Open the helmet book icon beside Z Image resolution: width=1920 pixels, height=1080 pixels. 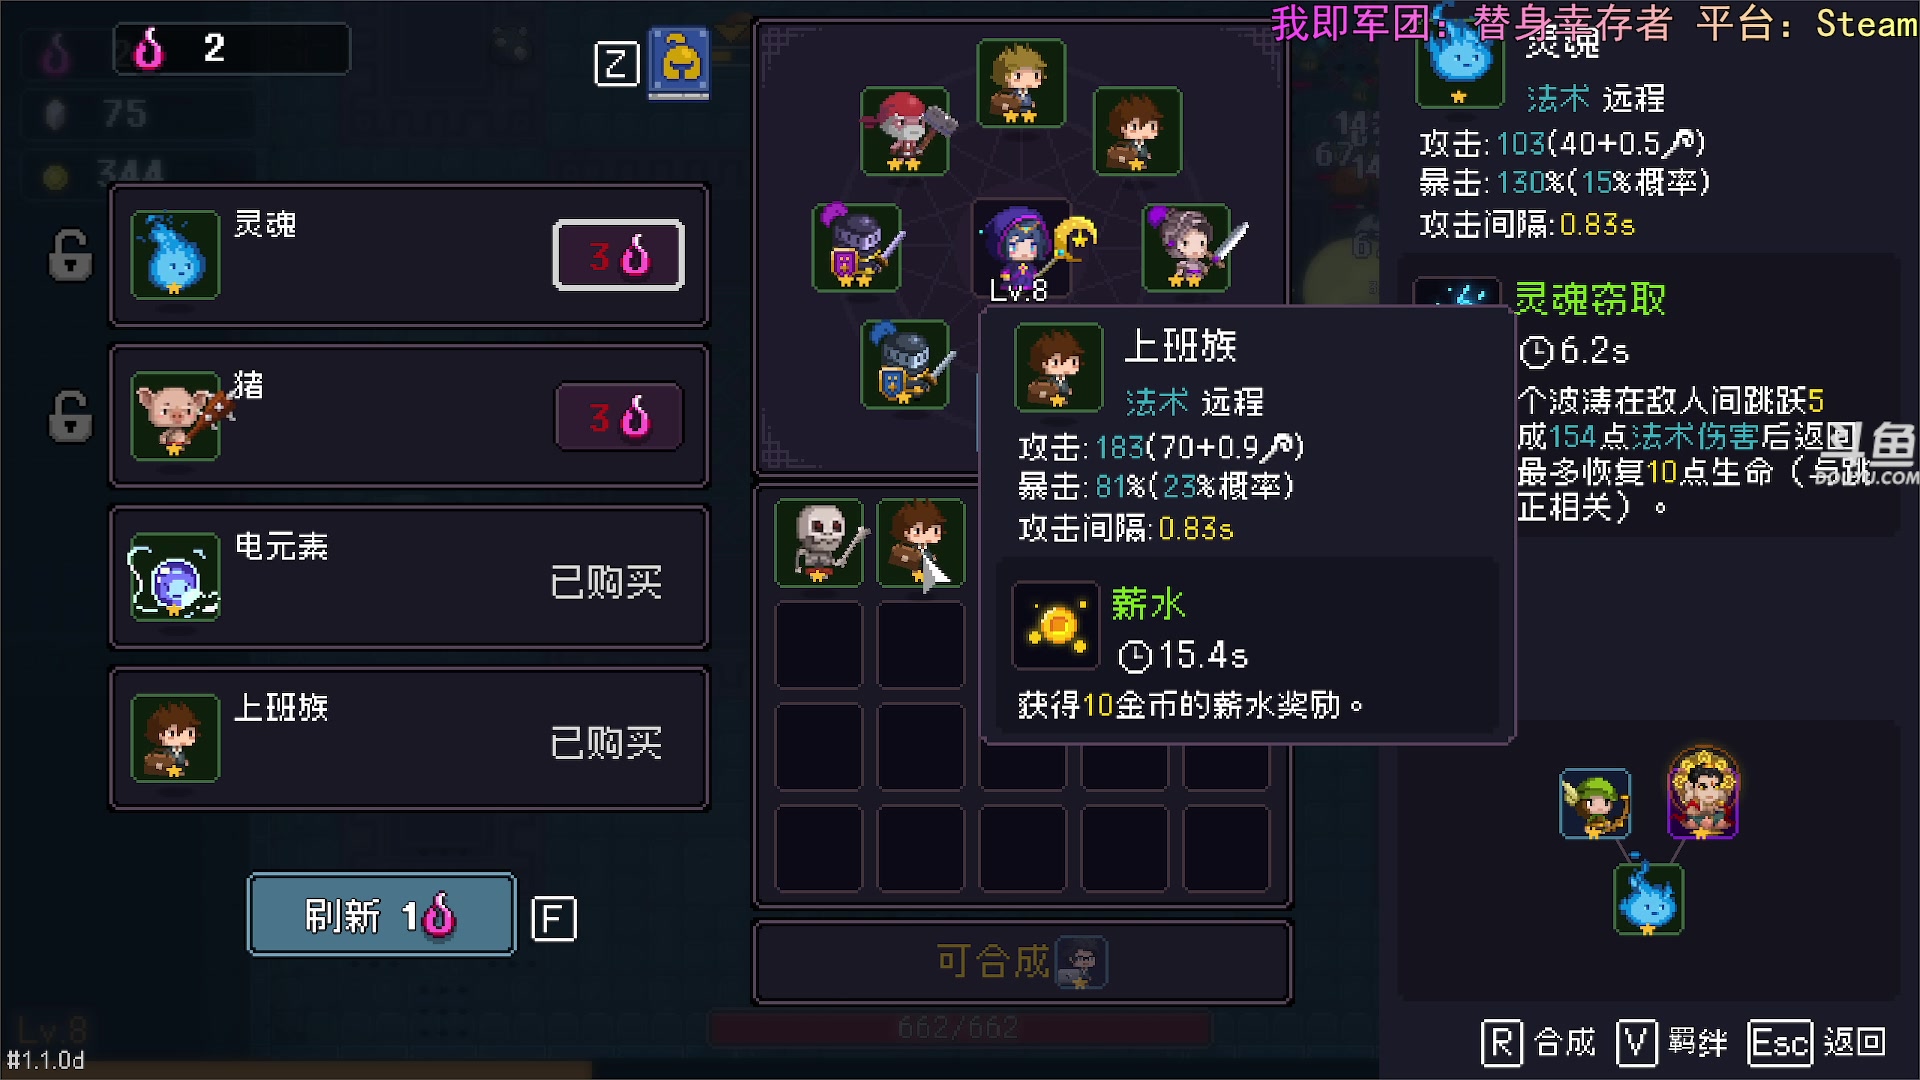pyautogui.click(x=680, y=63)
